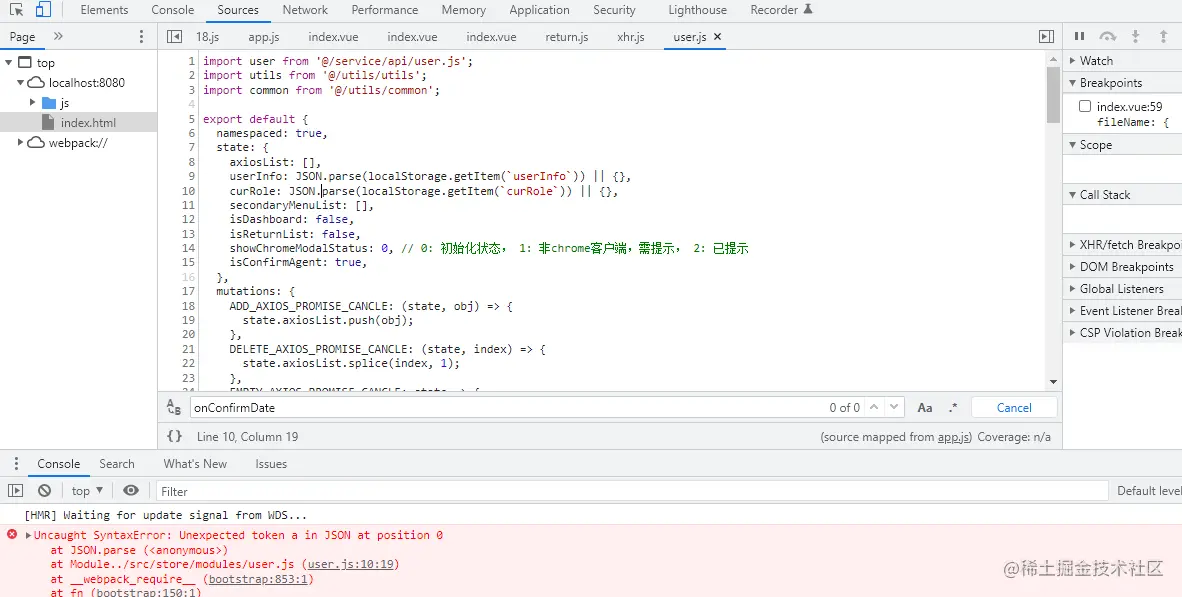
Task: Enable the index.vue:59 breakpoint checkbox
Action: [1085, 106]
